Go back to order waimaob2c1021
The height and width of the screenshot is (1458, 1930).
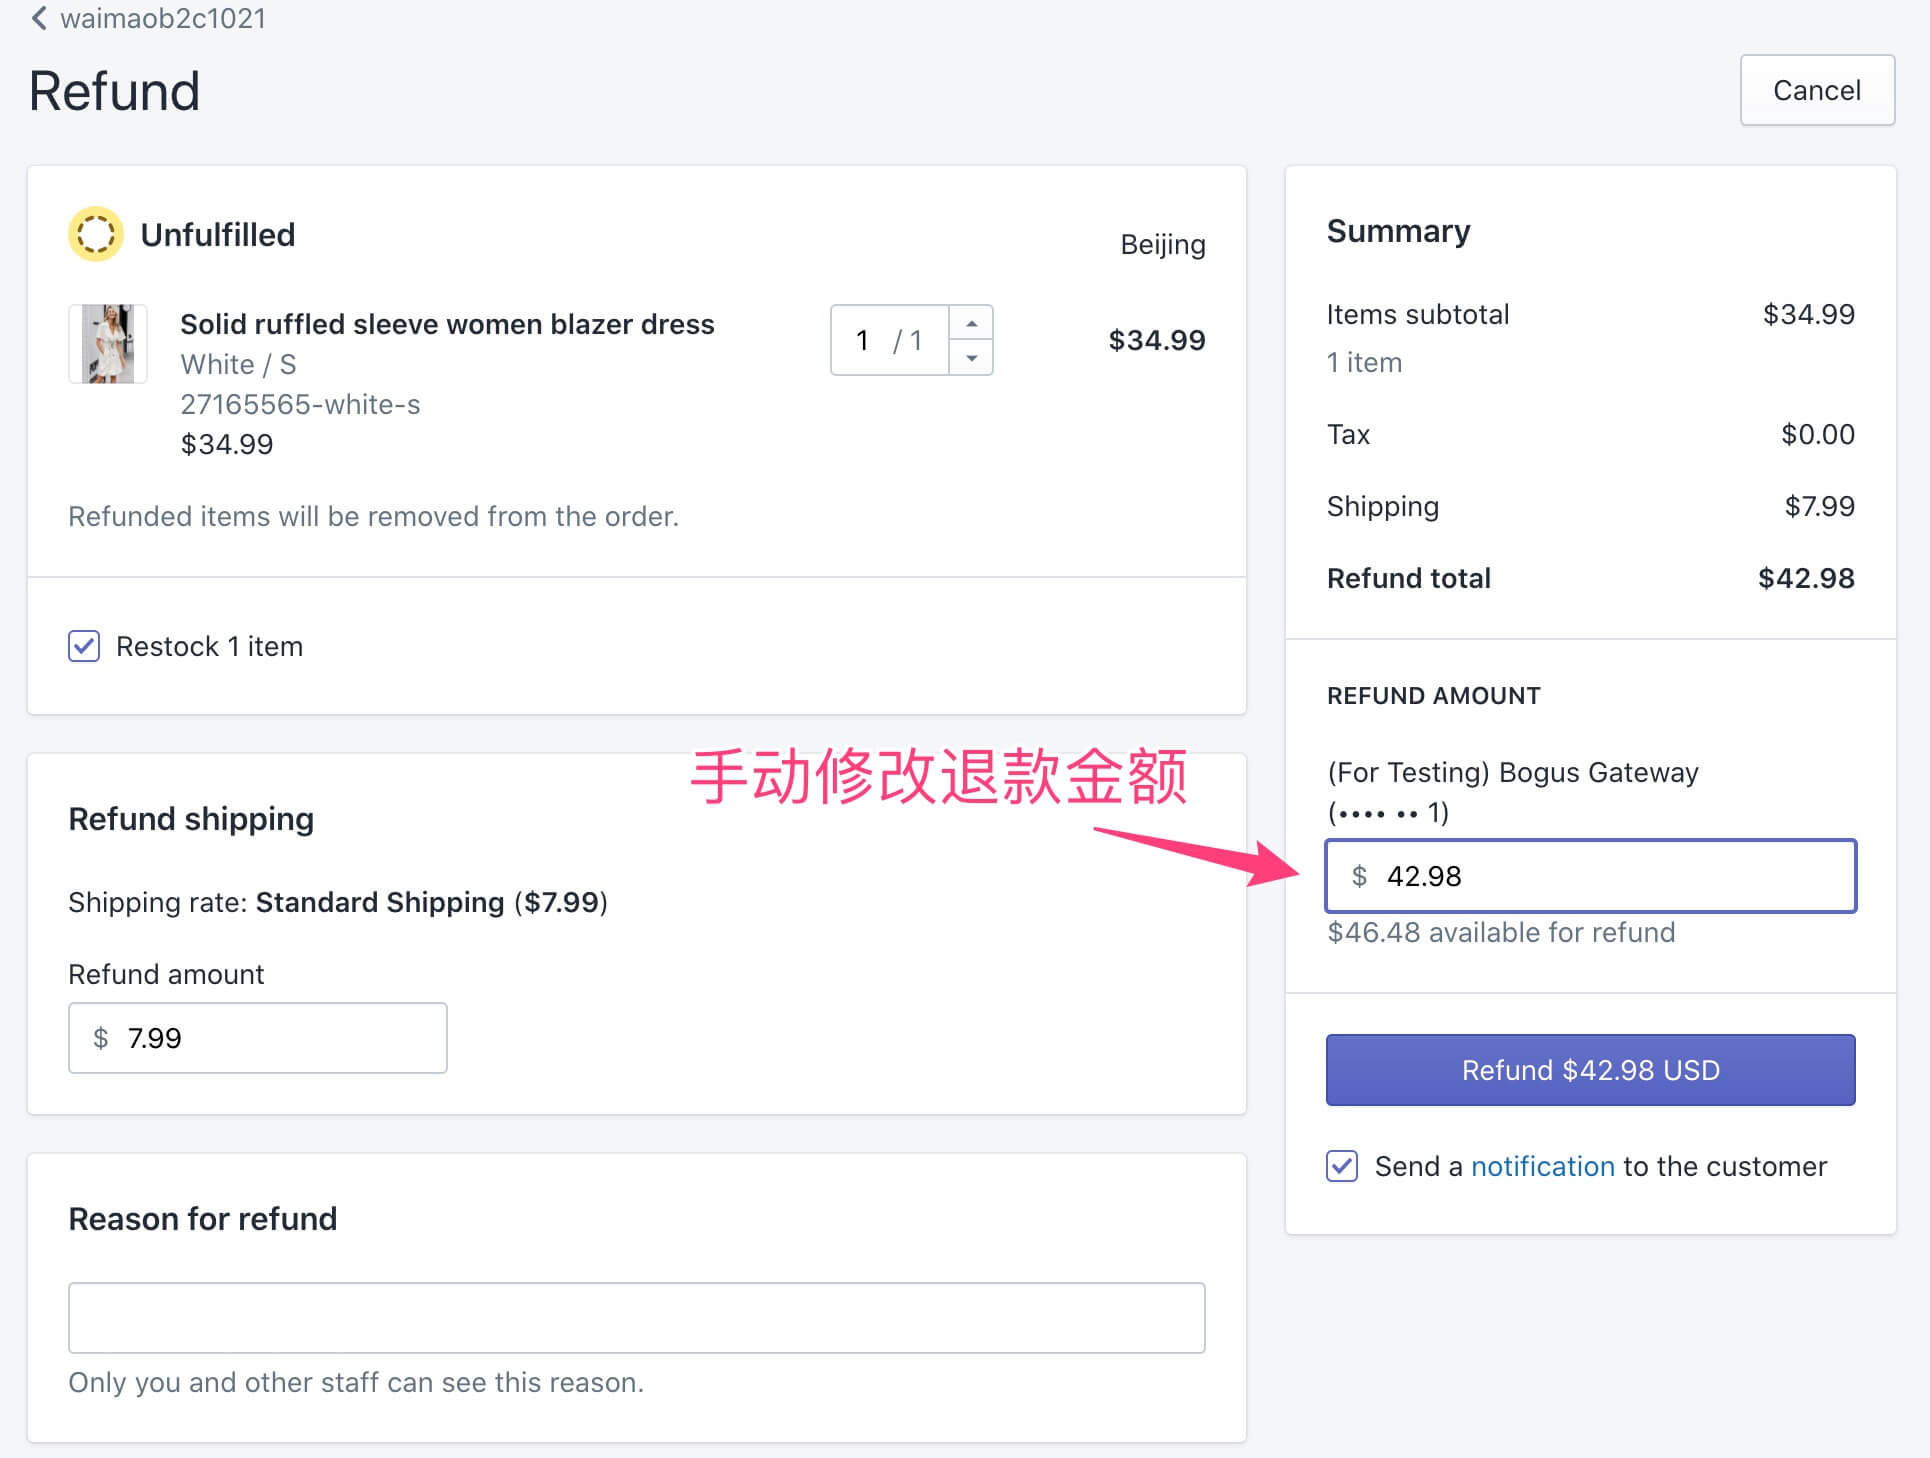tap(148, 18)
